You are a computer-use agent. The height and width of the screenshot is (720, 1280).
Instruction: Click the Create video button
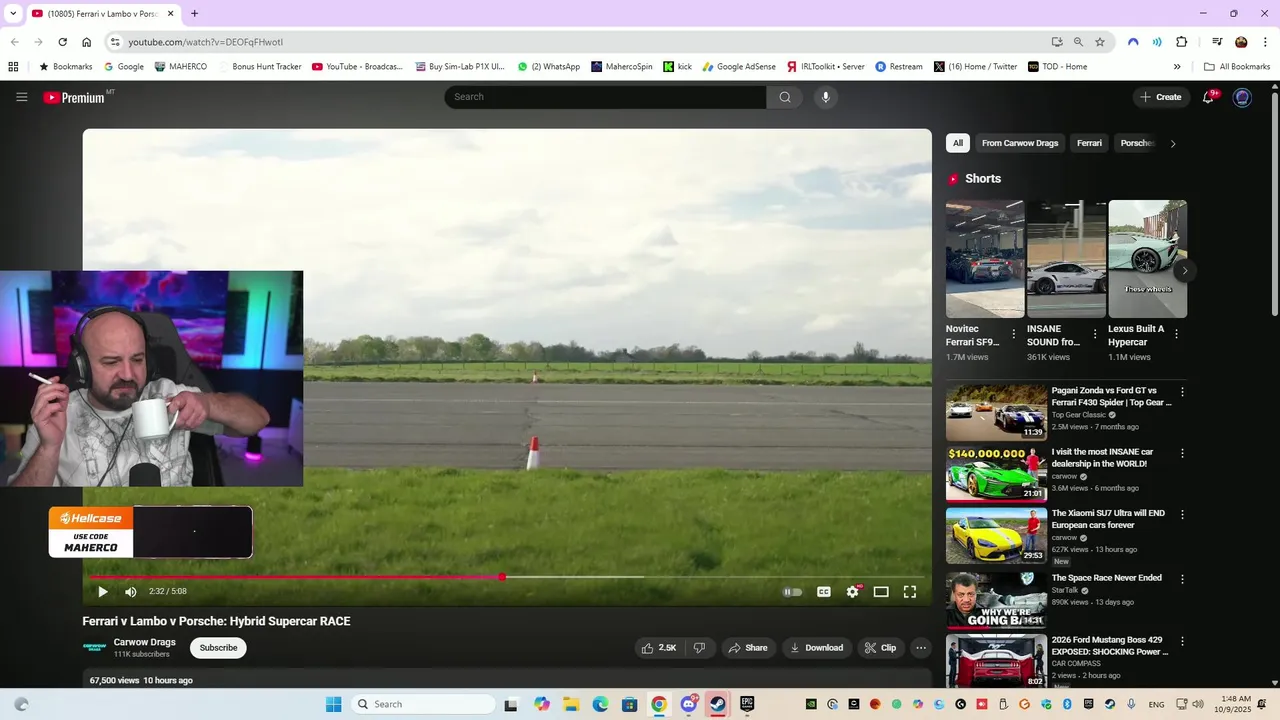1160,97
